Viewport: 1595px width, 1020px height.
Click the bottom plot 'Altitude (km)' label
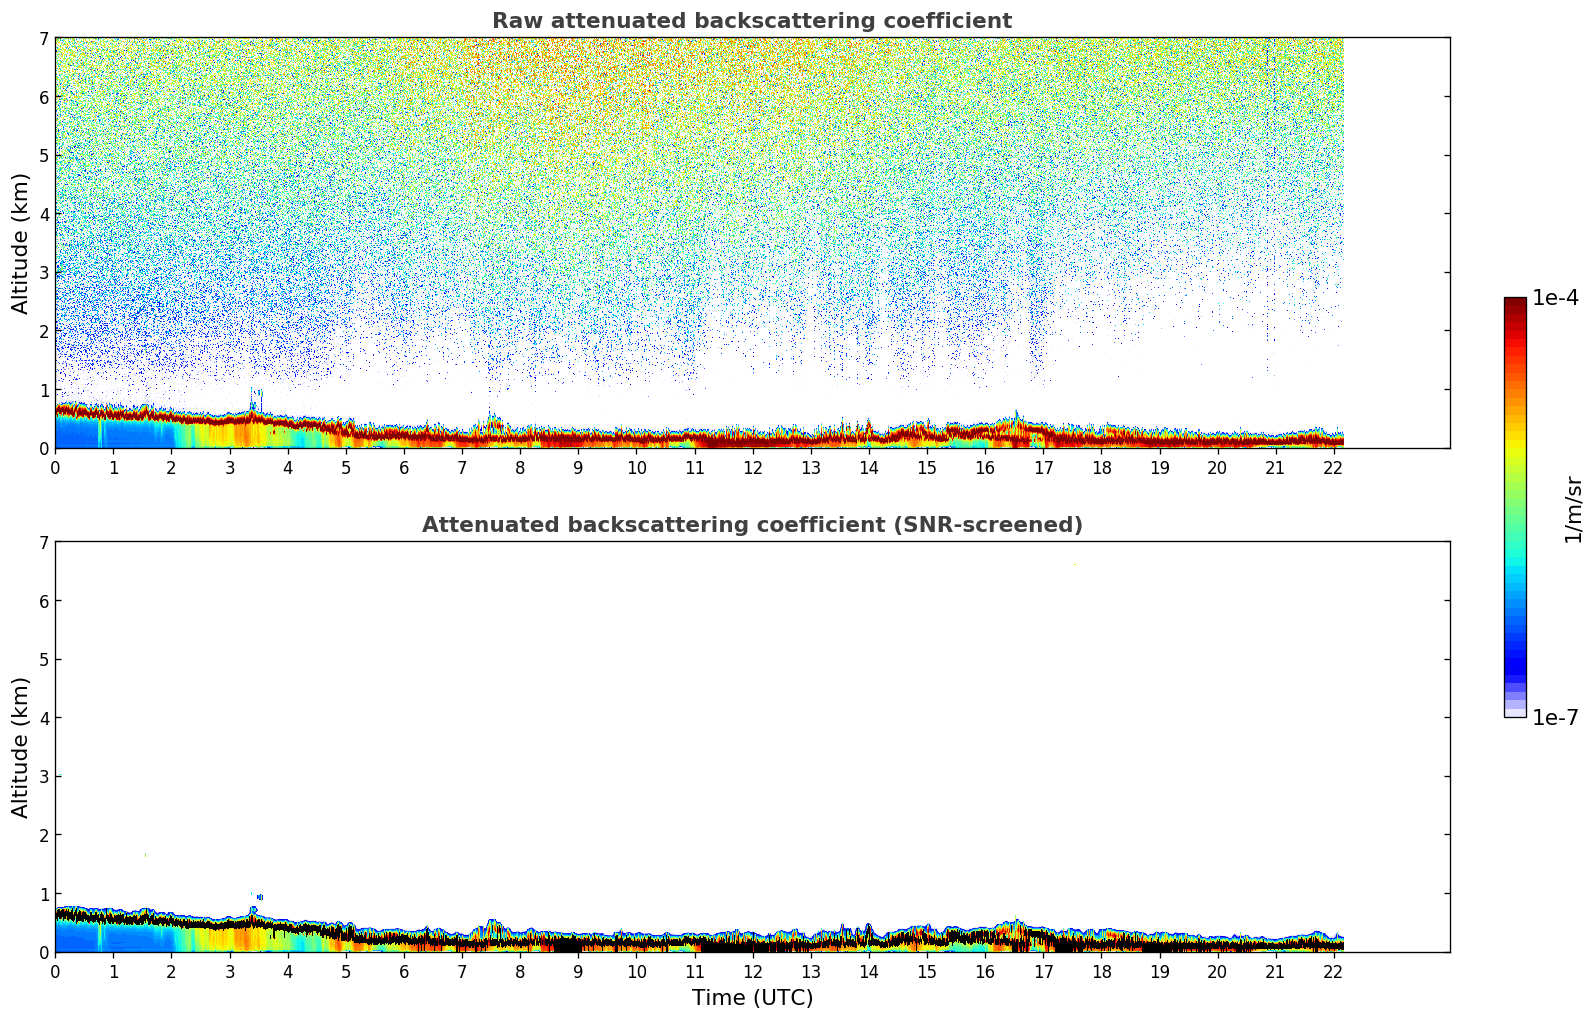[21, 747]
